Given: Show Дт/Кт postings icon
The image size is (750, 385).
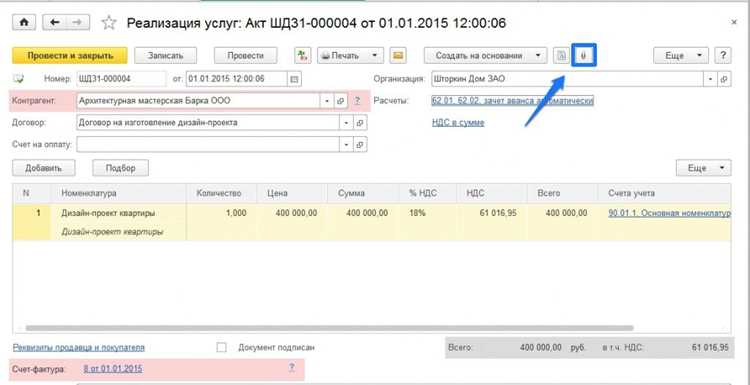Looking at the screenshot, I should tap(302, 55).
